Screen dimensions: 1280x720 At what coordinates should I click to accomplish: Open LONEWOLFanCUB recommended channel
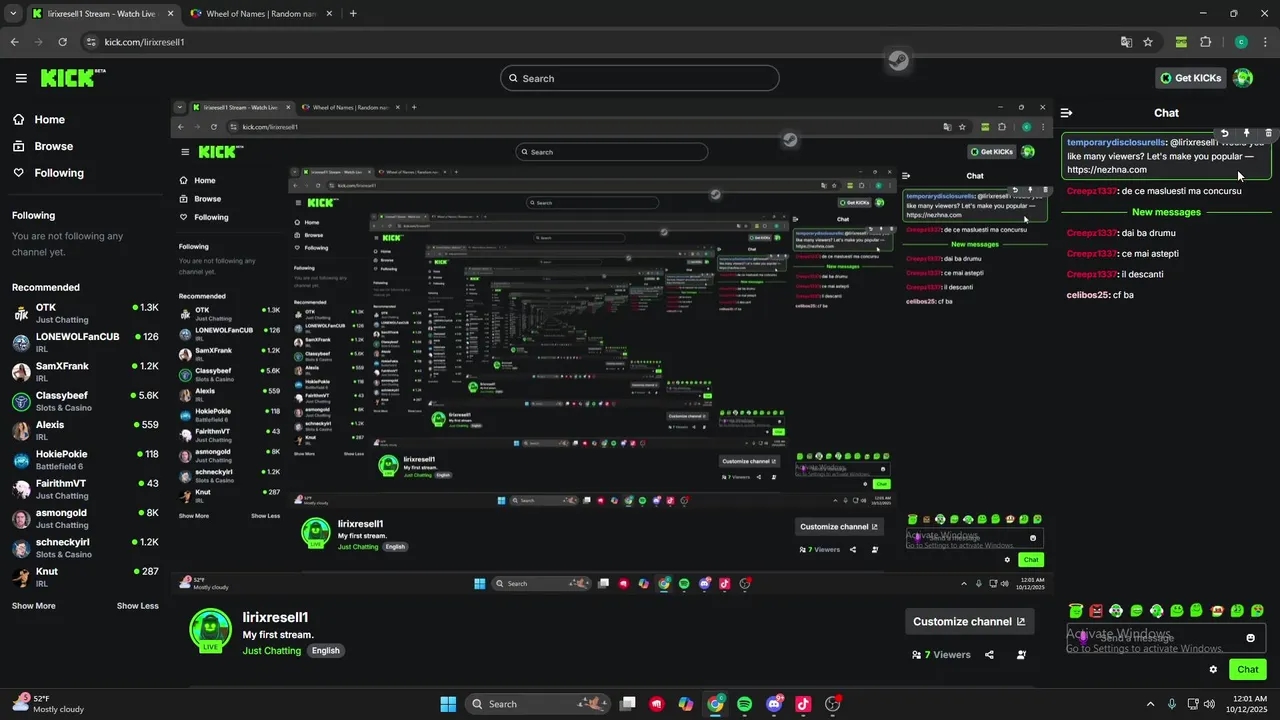85,342
